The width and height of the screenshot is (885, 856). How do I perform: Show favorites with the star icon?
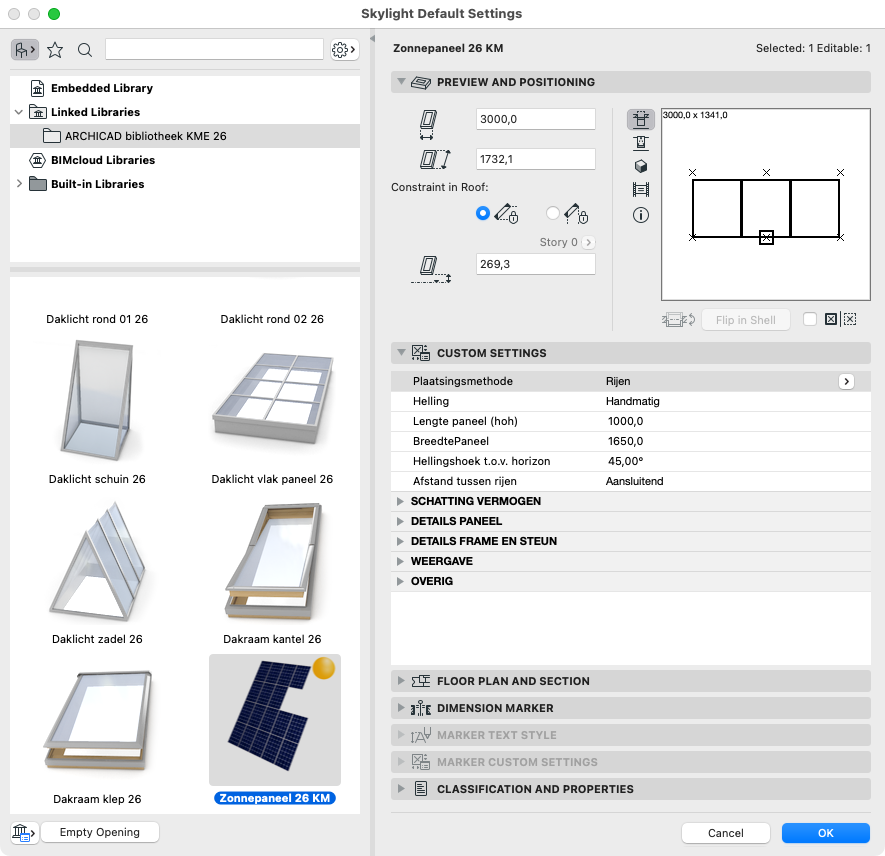tap(55, 50)
